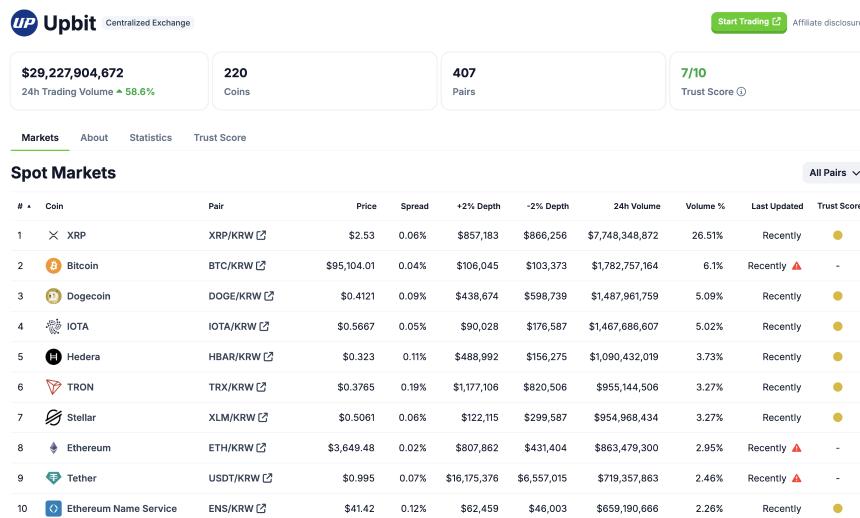The width and height of the screenshot is (860, 518).
Task: Click the $29,227,904,672 trading volume value
Action: pos(72,73)
